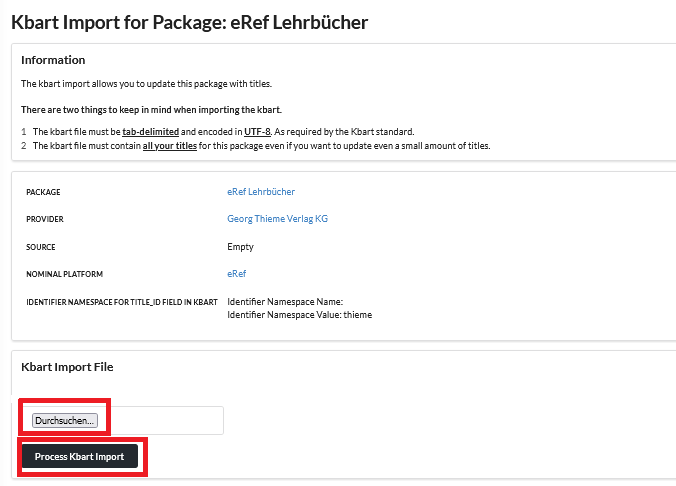Click the NOMINAL PLATFORM field label
Screen dimensions: 676x486
tap(65, 273)
